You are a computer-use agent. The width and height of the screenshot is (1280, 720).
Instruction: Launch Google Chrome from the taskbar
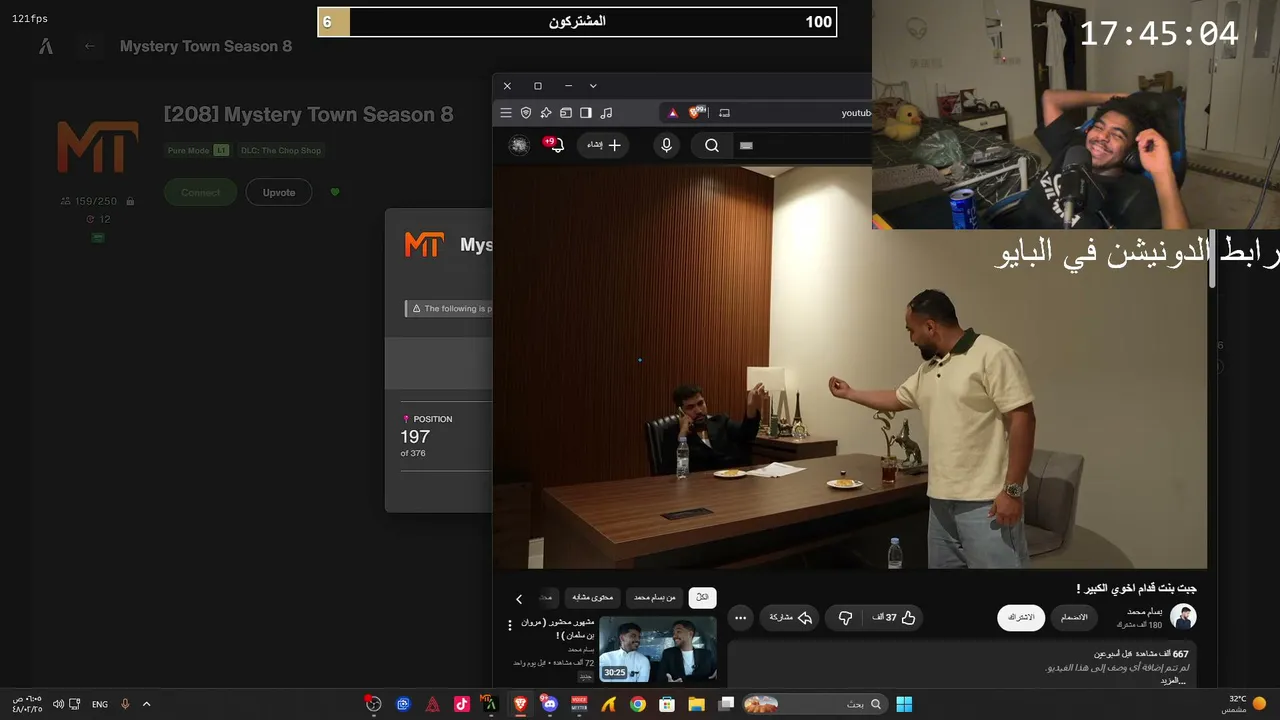tap(637, 704)
